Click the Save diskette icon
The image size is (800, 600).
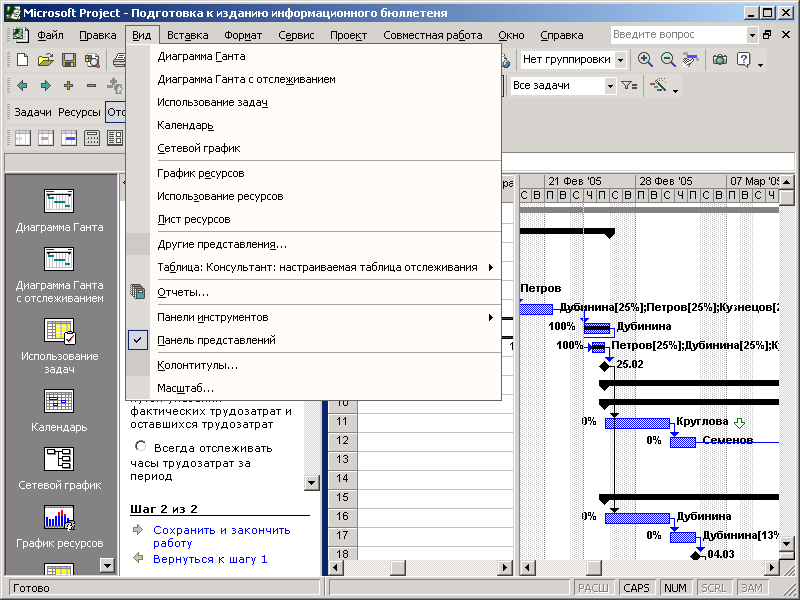[x=69, y=60]
